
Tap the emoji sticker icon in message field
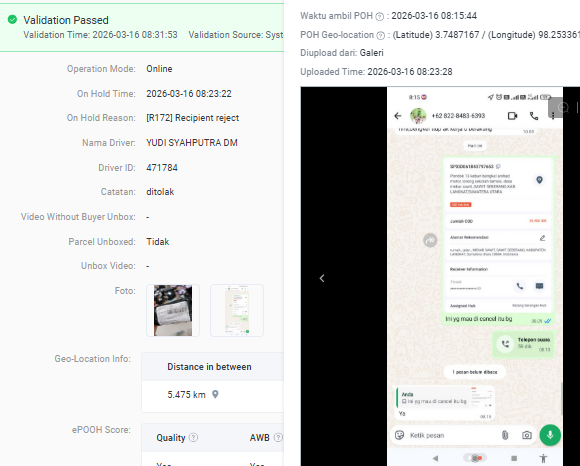399,435
